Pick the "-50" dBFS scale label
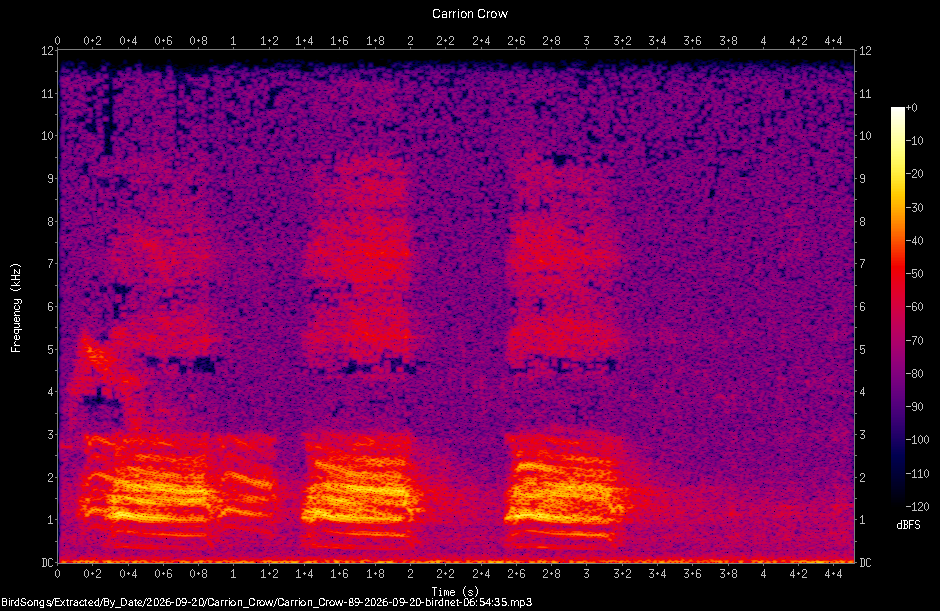The height and width of the screenshot is (611, 940). click(914, 273)
